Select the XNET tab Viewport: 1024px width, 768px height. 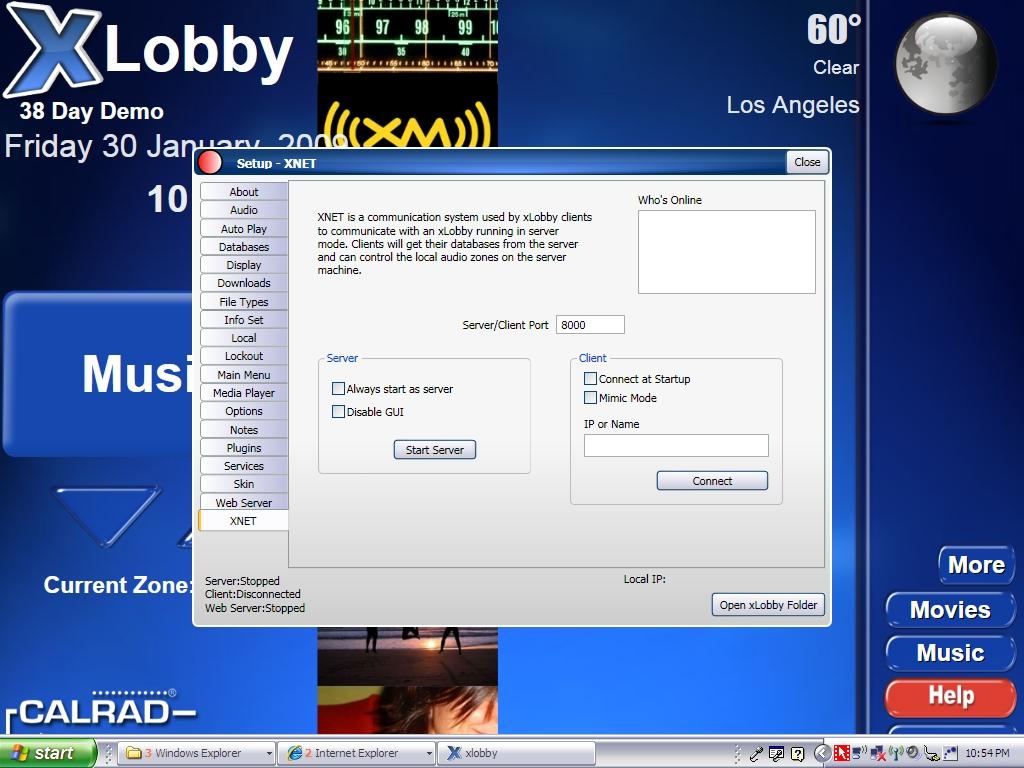coord(243,520)
